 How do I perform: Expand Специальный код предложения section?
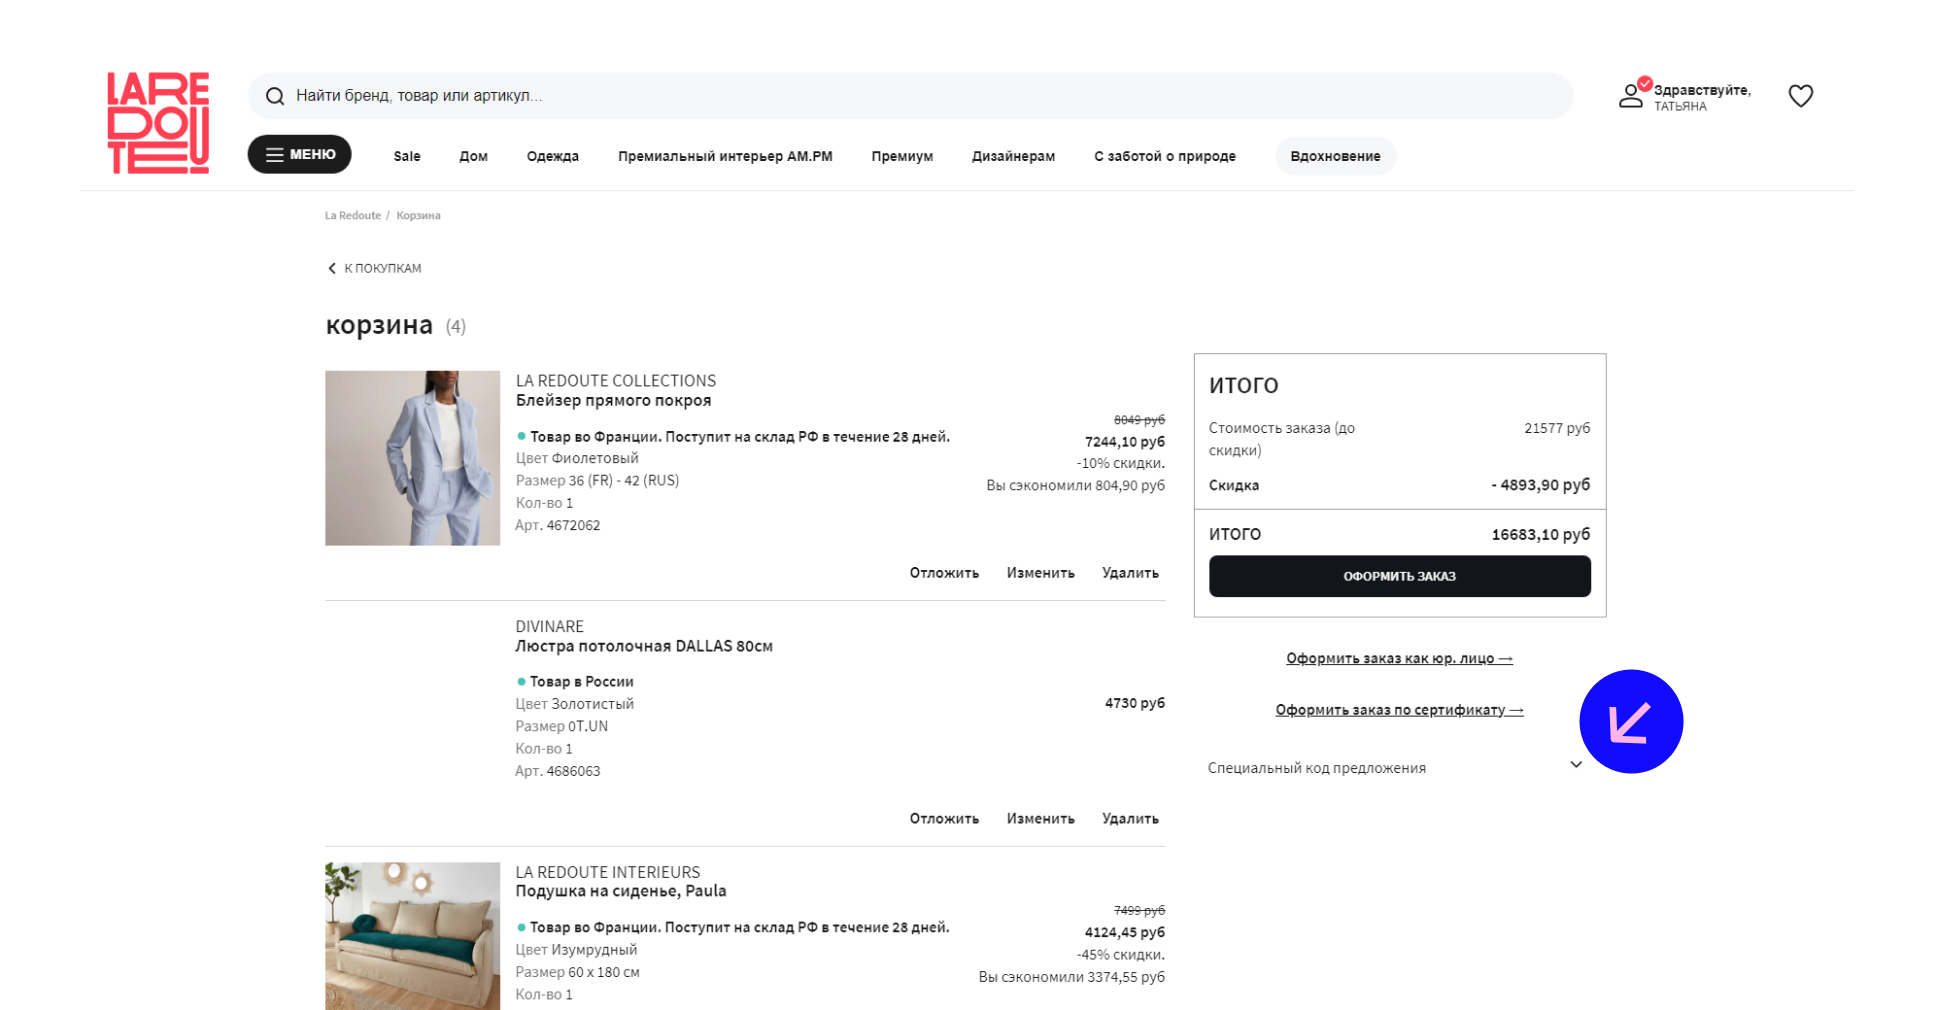click(1396, 767)
